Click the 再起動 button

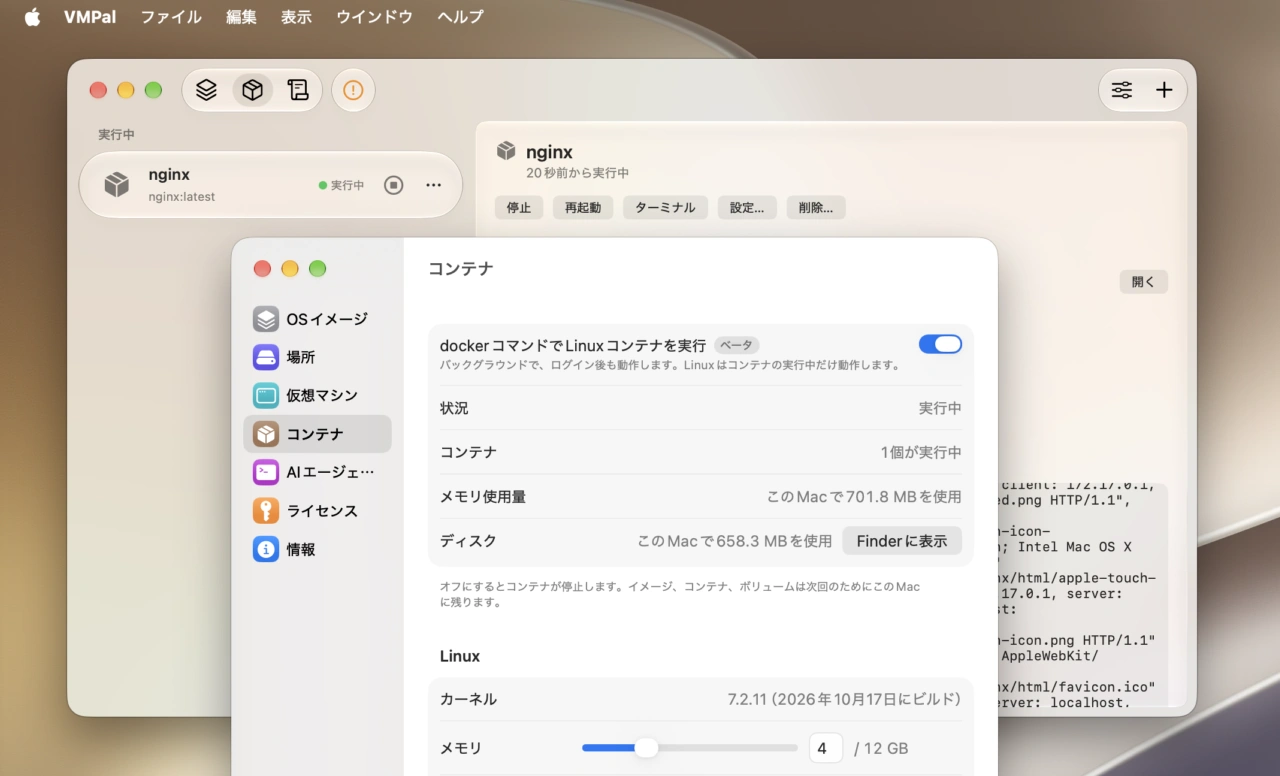click(x=583, y=208)
